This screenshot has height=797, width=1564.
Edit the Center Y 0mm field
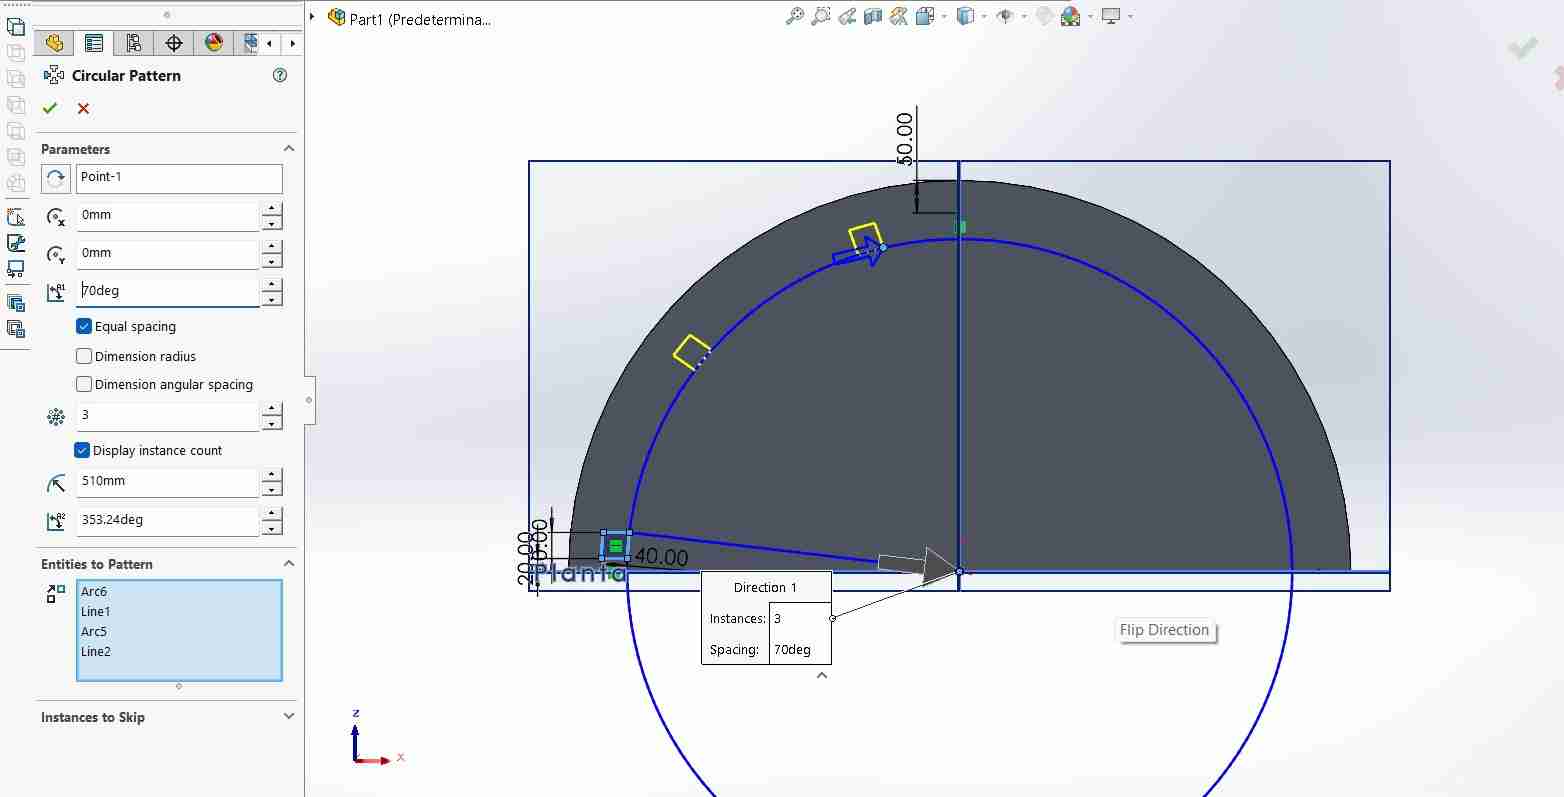coord(168,253)
